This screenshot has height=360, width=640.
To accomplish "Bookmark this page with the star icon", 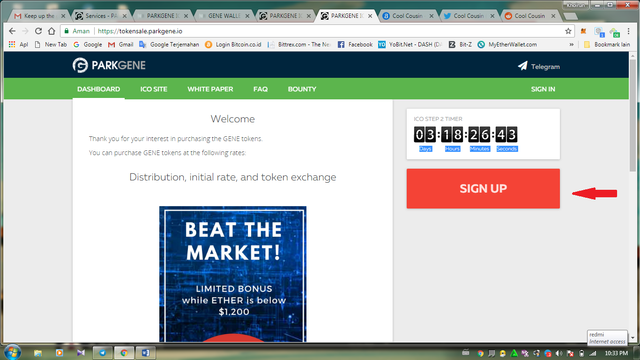I will [568, 31].
